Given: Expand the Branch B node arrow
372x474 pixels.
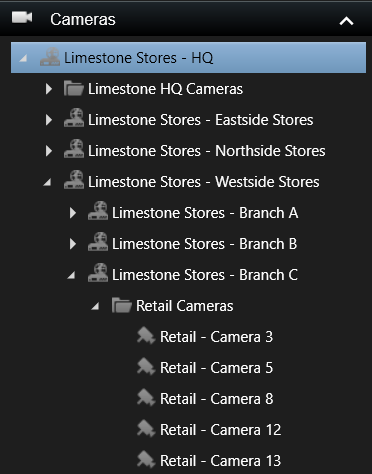Looking at the screenshot, I should coord(73,244).
